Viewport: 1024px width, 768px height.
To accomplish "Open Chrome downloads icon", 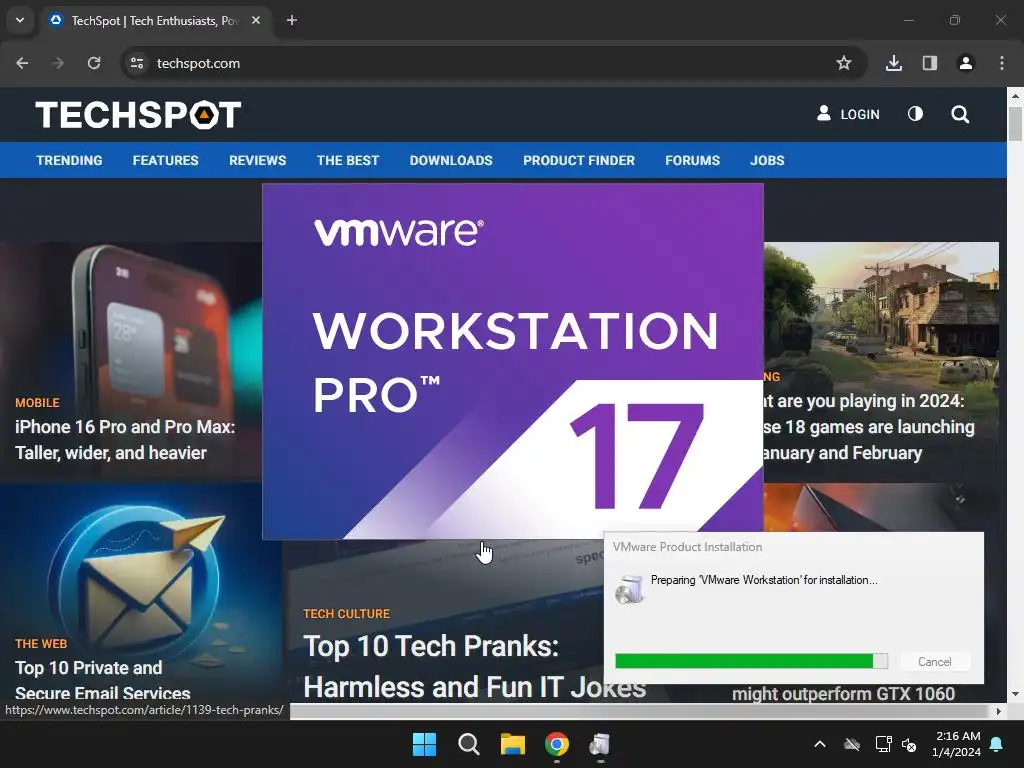I will coord(894,63).
